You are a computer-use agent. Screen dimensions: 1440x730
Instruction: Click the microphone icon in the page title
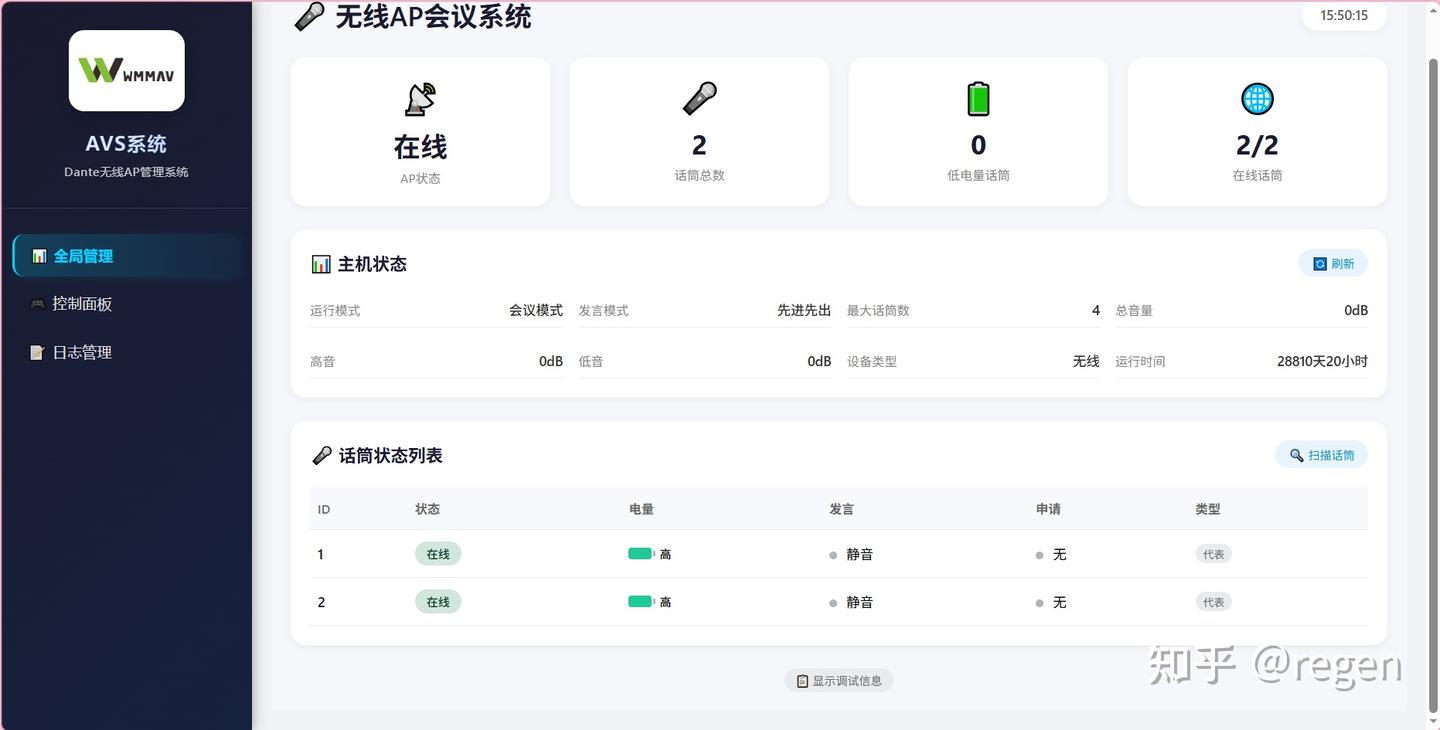pyautogui.click(x=310, y=17)
